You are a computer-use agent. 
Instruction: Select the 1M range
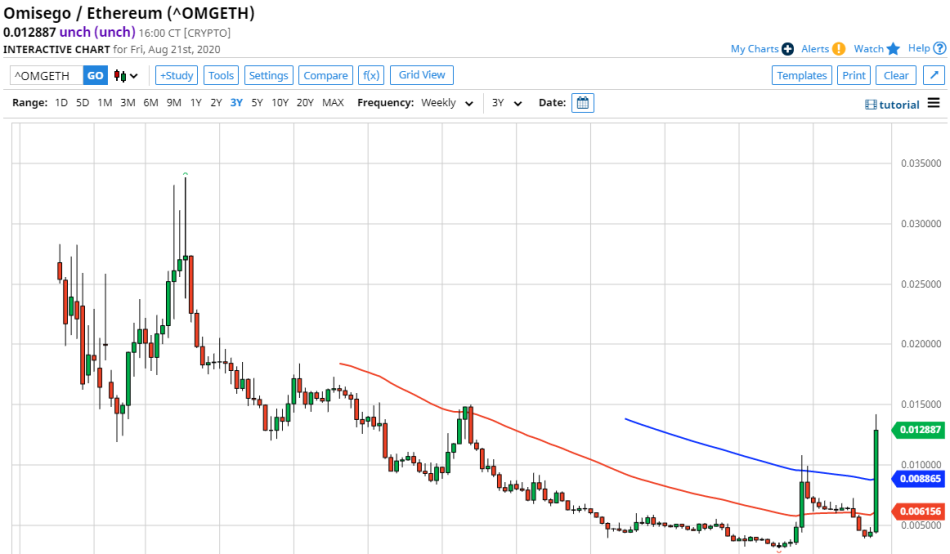(105, 103)
